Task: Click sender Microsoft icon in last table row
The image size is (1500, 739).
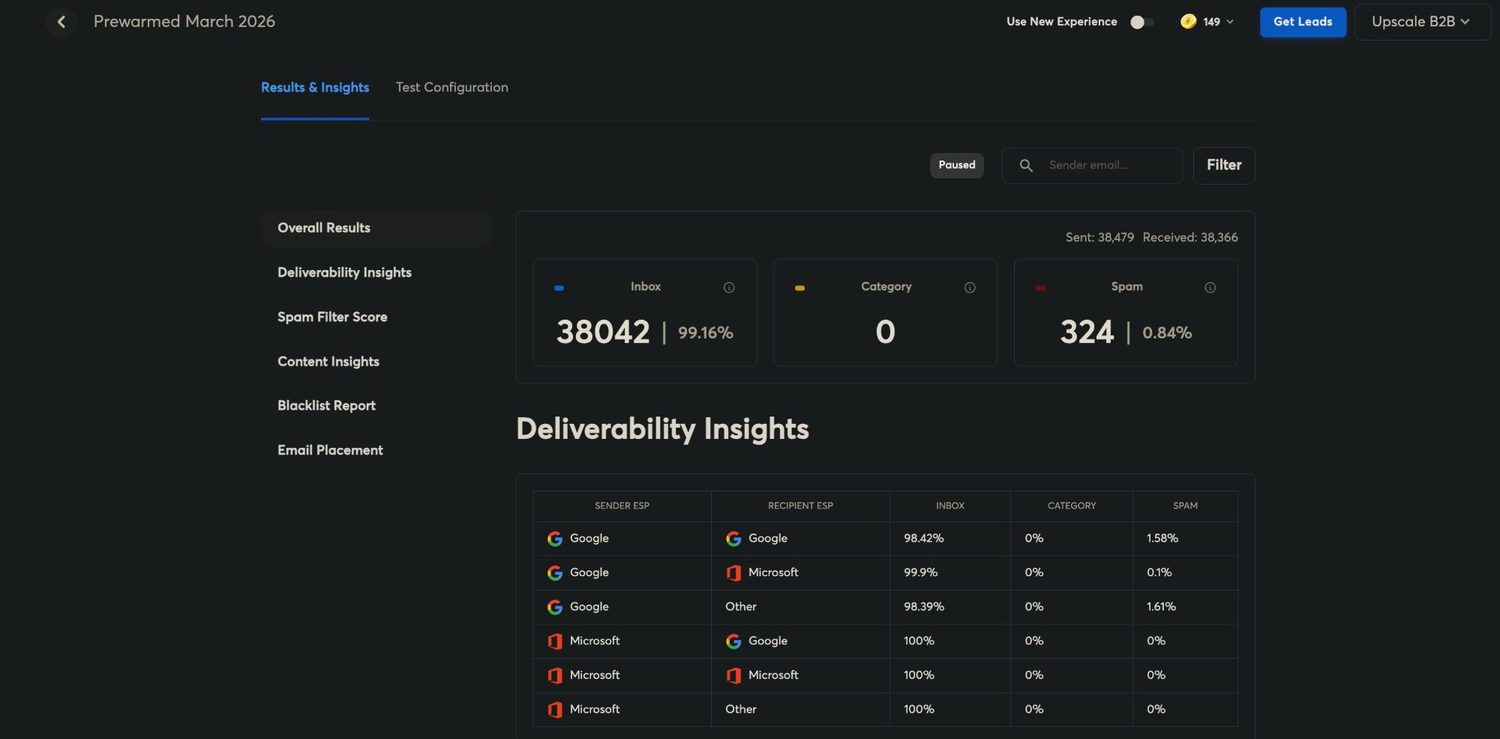Action: (555, 710)
